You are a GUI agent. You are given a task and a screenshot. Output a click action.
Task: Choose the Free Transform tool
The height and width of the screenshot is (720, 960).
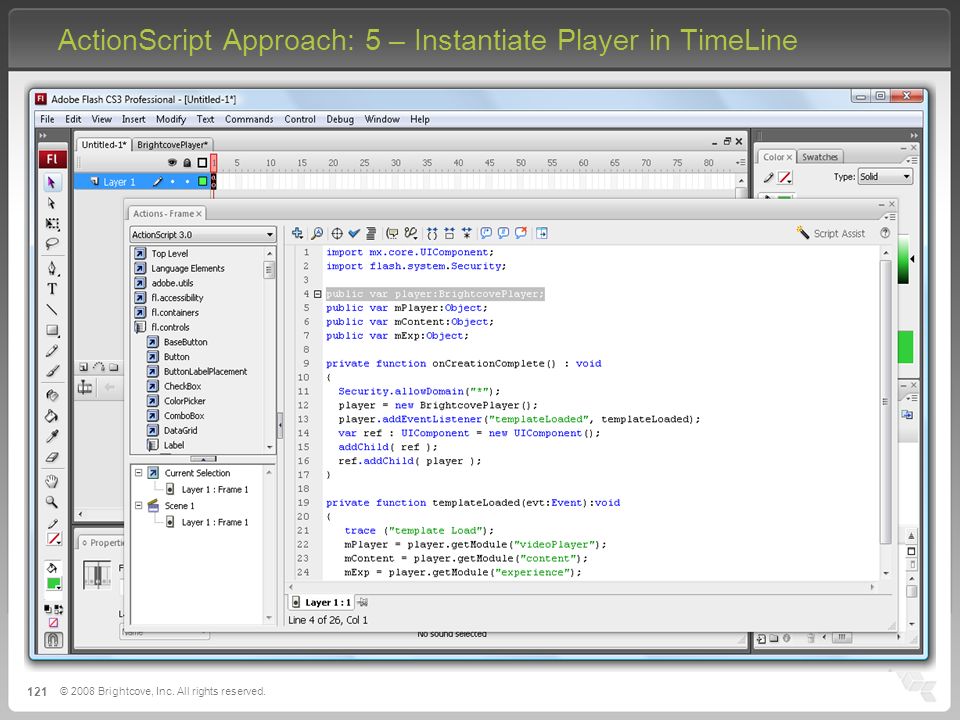click(x=52, y=223)
